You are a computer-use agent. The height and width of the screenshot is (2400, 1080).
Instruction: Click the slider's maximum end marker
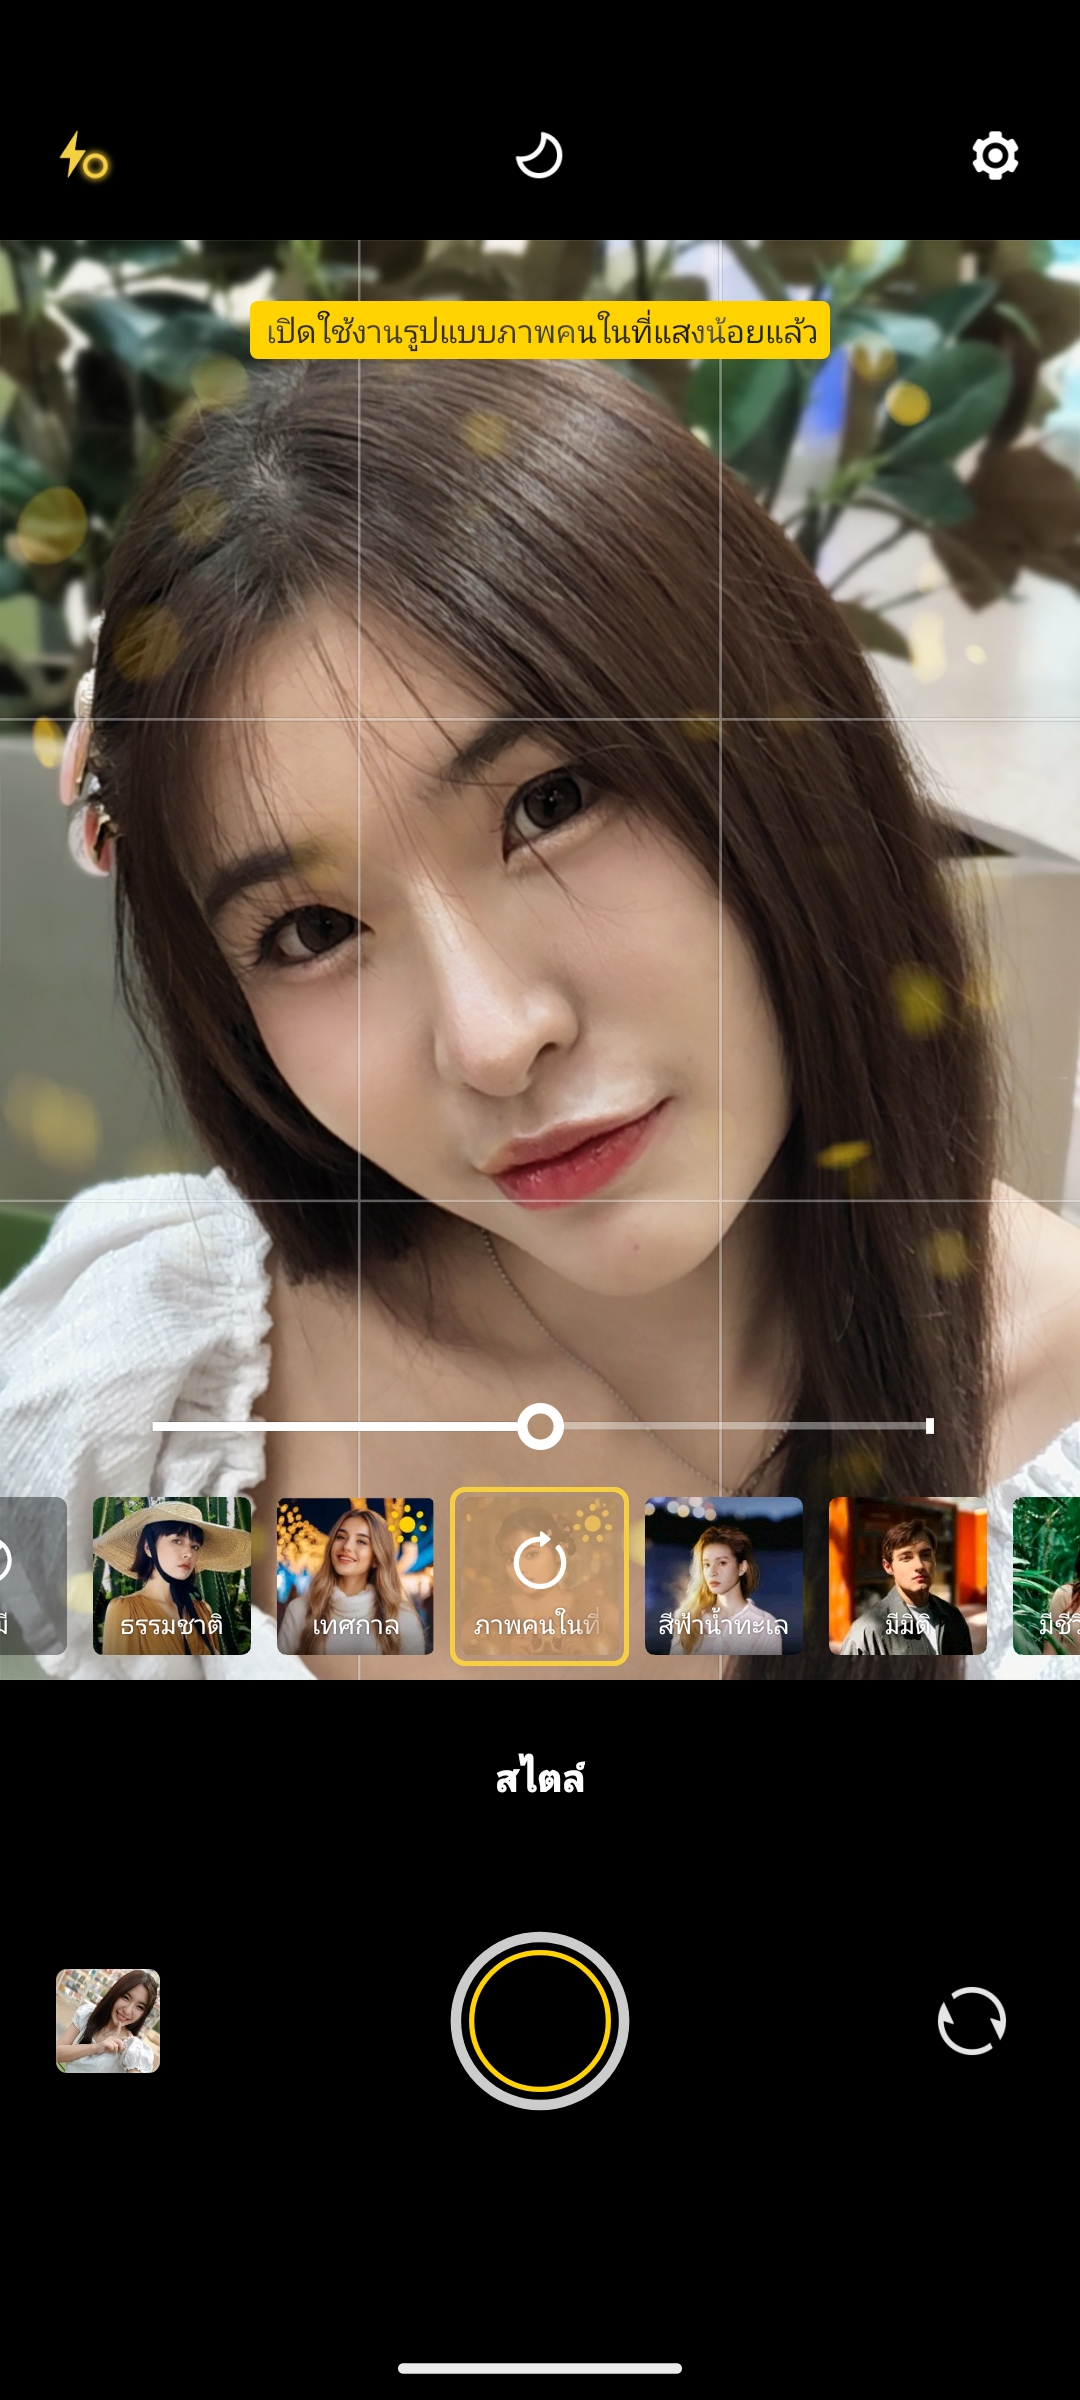point(930,1426)
